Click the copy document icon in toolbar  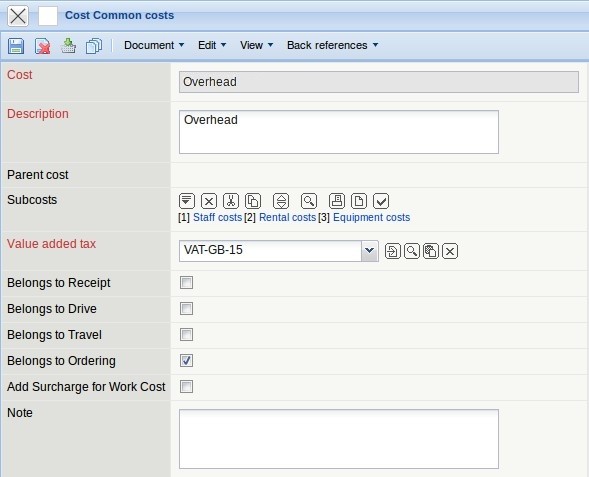[94, 46]
